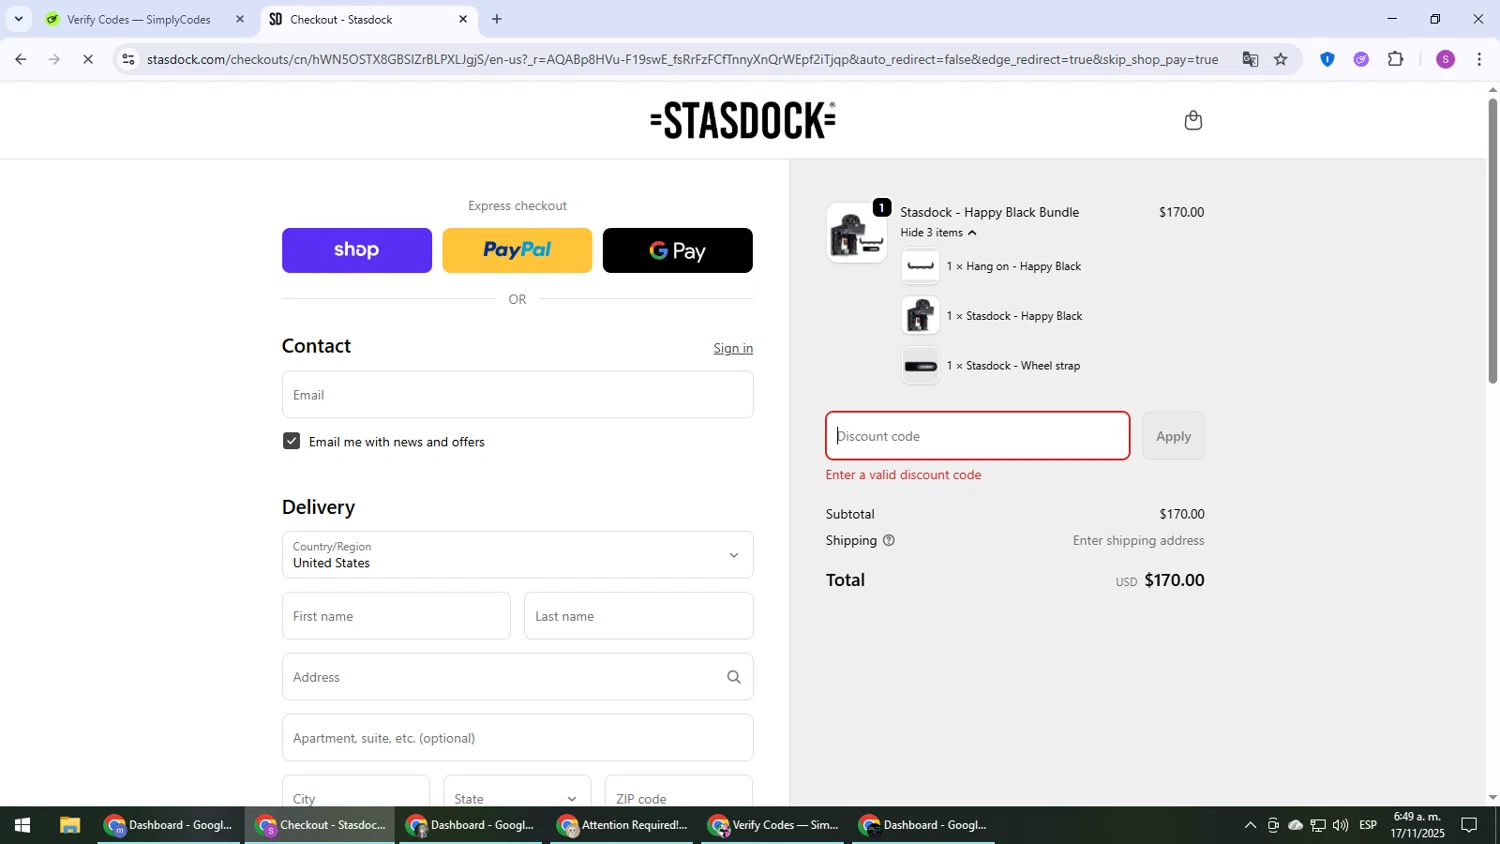Open the Extensions puzzle menu
Screen dimensions: 1500x844
point(1396,59)
